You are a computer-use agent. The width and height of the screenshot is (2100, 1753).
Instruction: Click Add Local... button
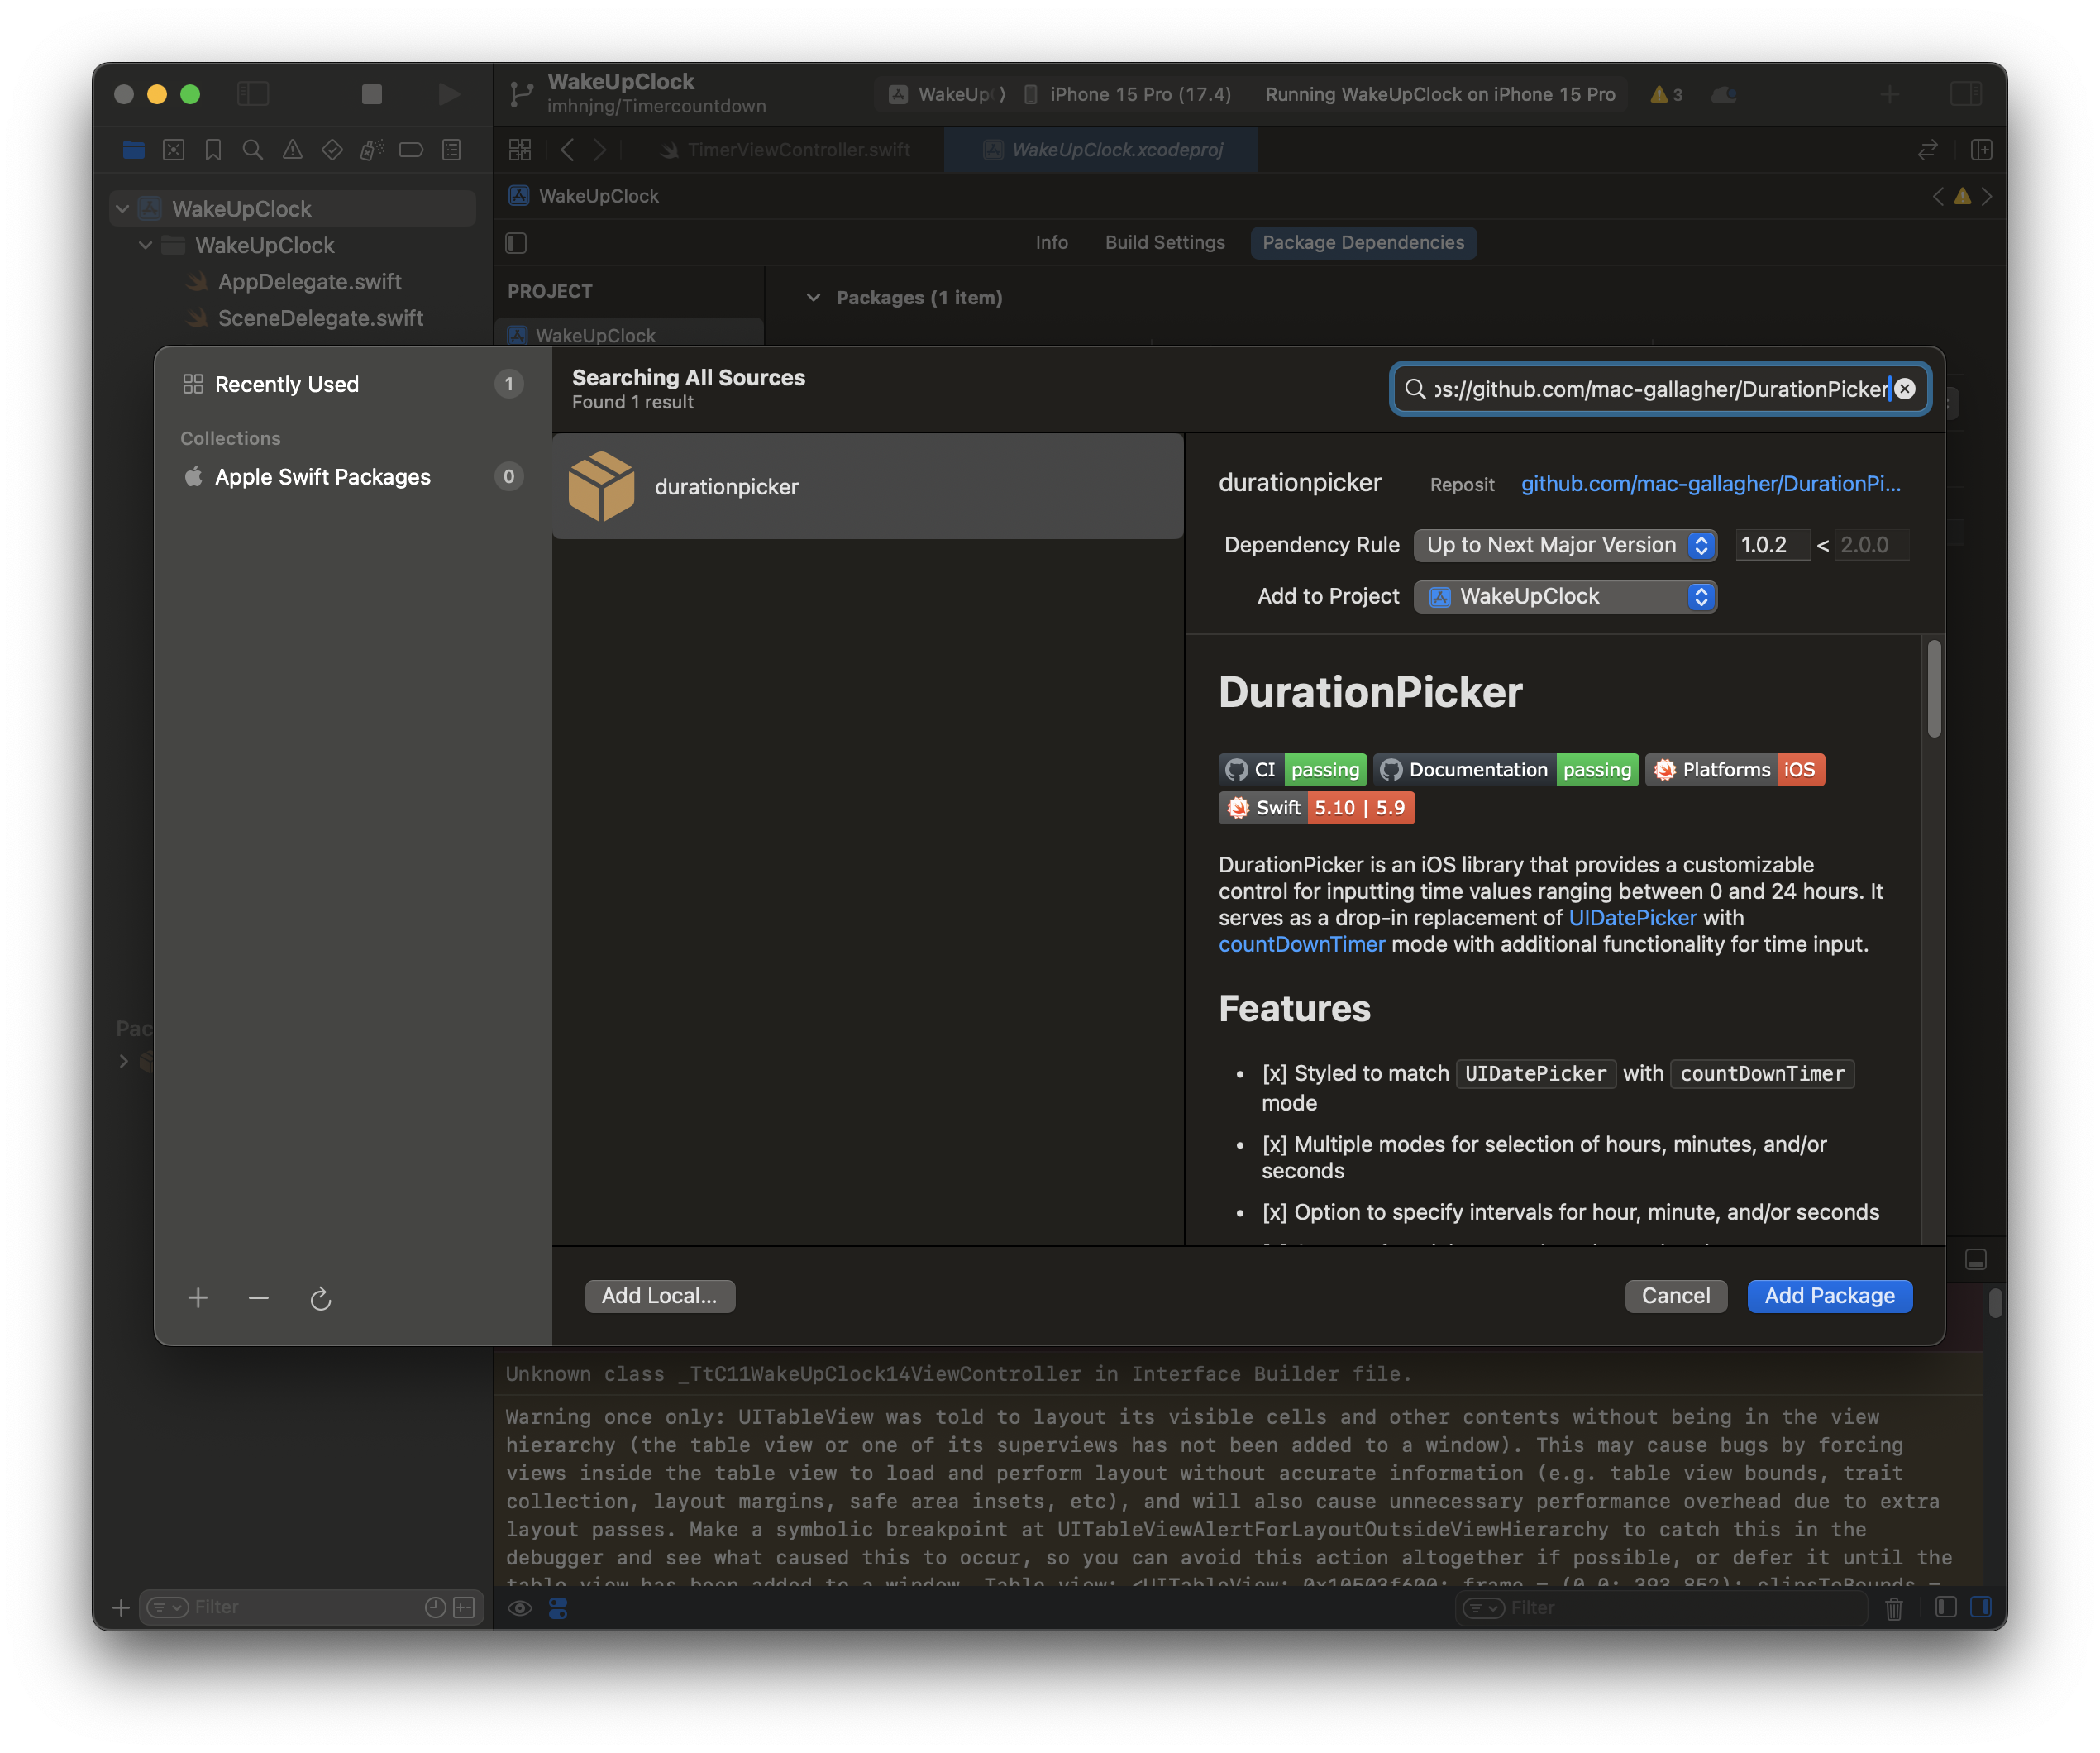click(659, 1296)
